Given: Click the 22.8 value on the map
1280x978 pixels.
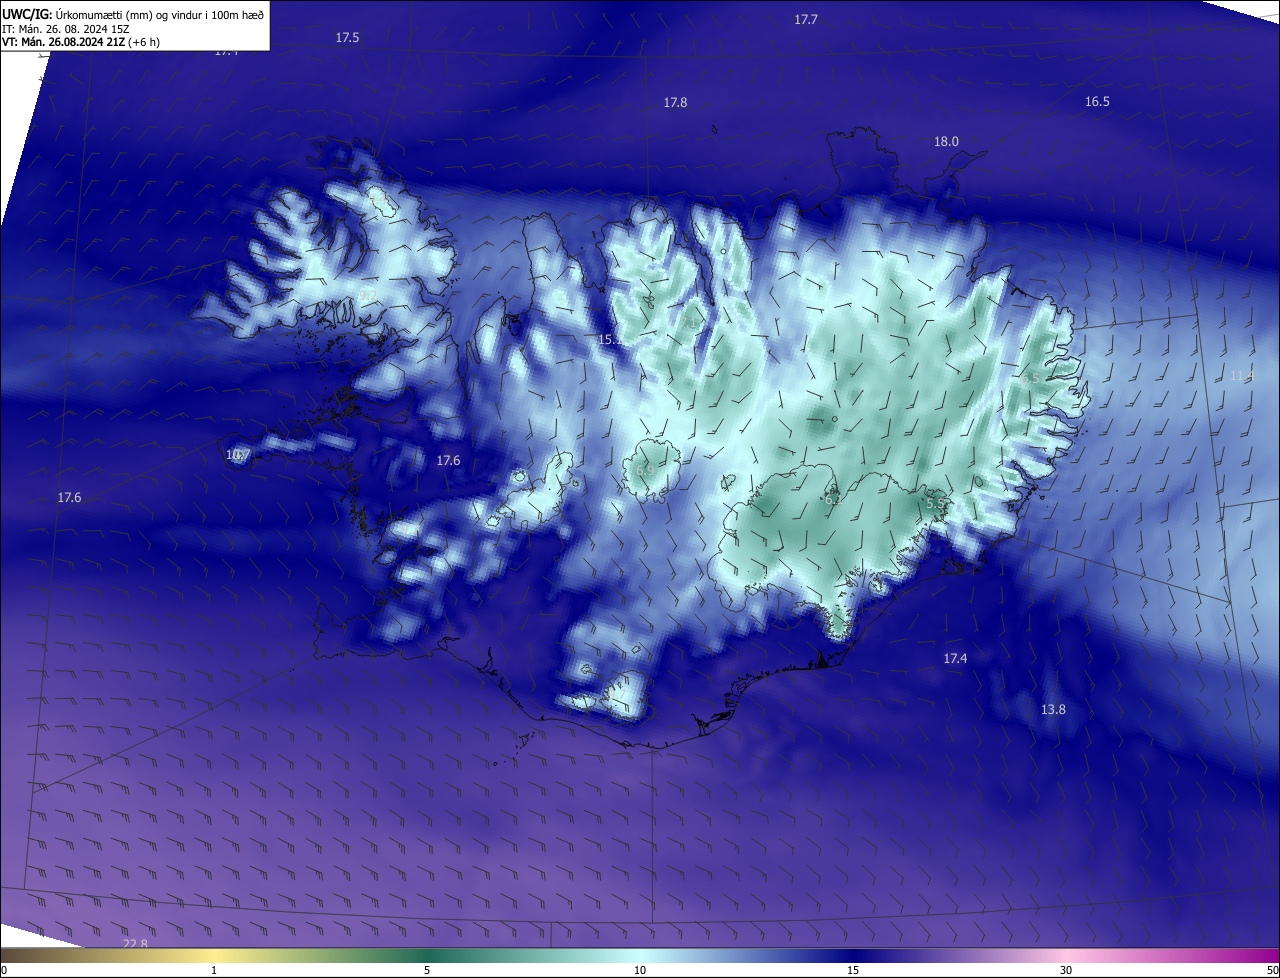Looking at the screenshot, I should point(135,944).
